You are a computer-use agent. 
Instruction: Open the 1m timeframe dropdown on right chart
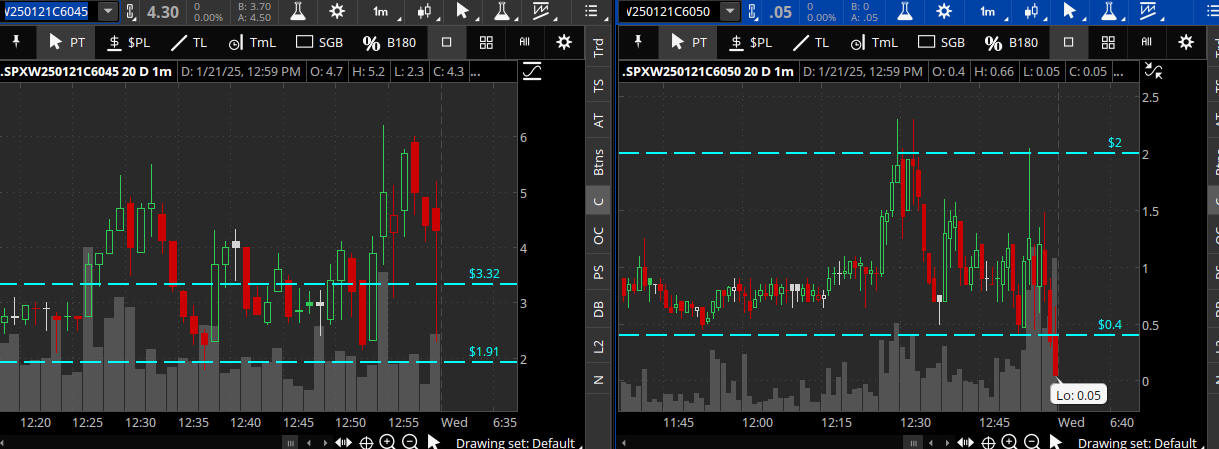[x=988, y=12]
